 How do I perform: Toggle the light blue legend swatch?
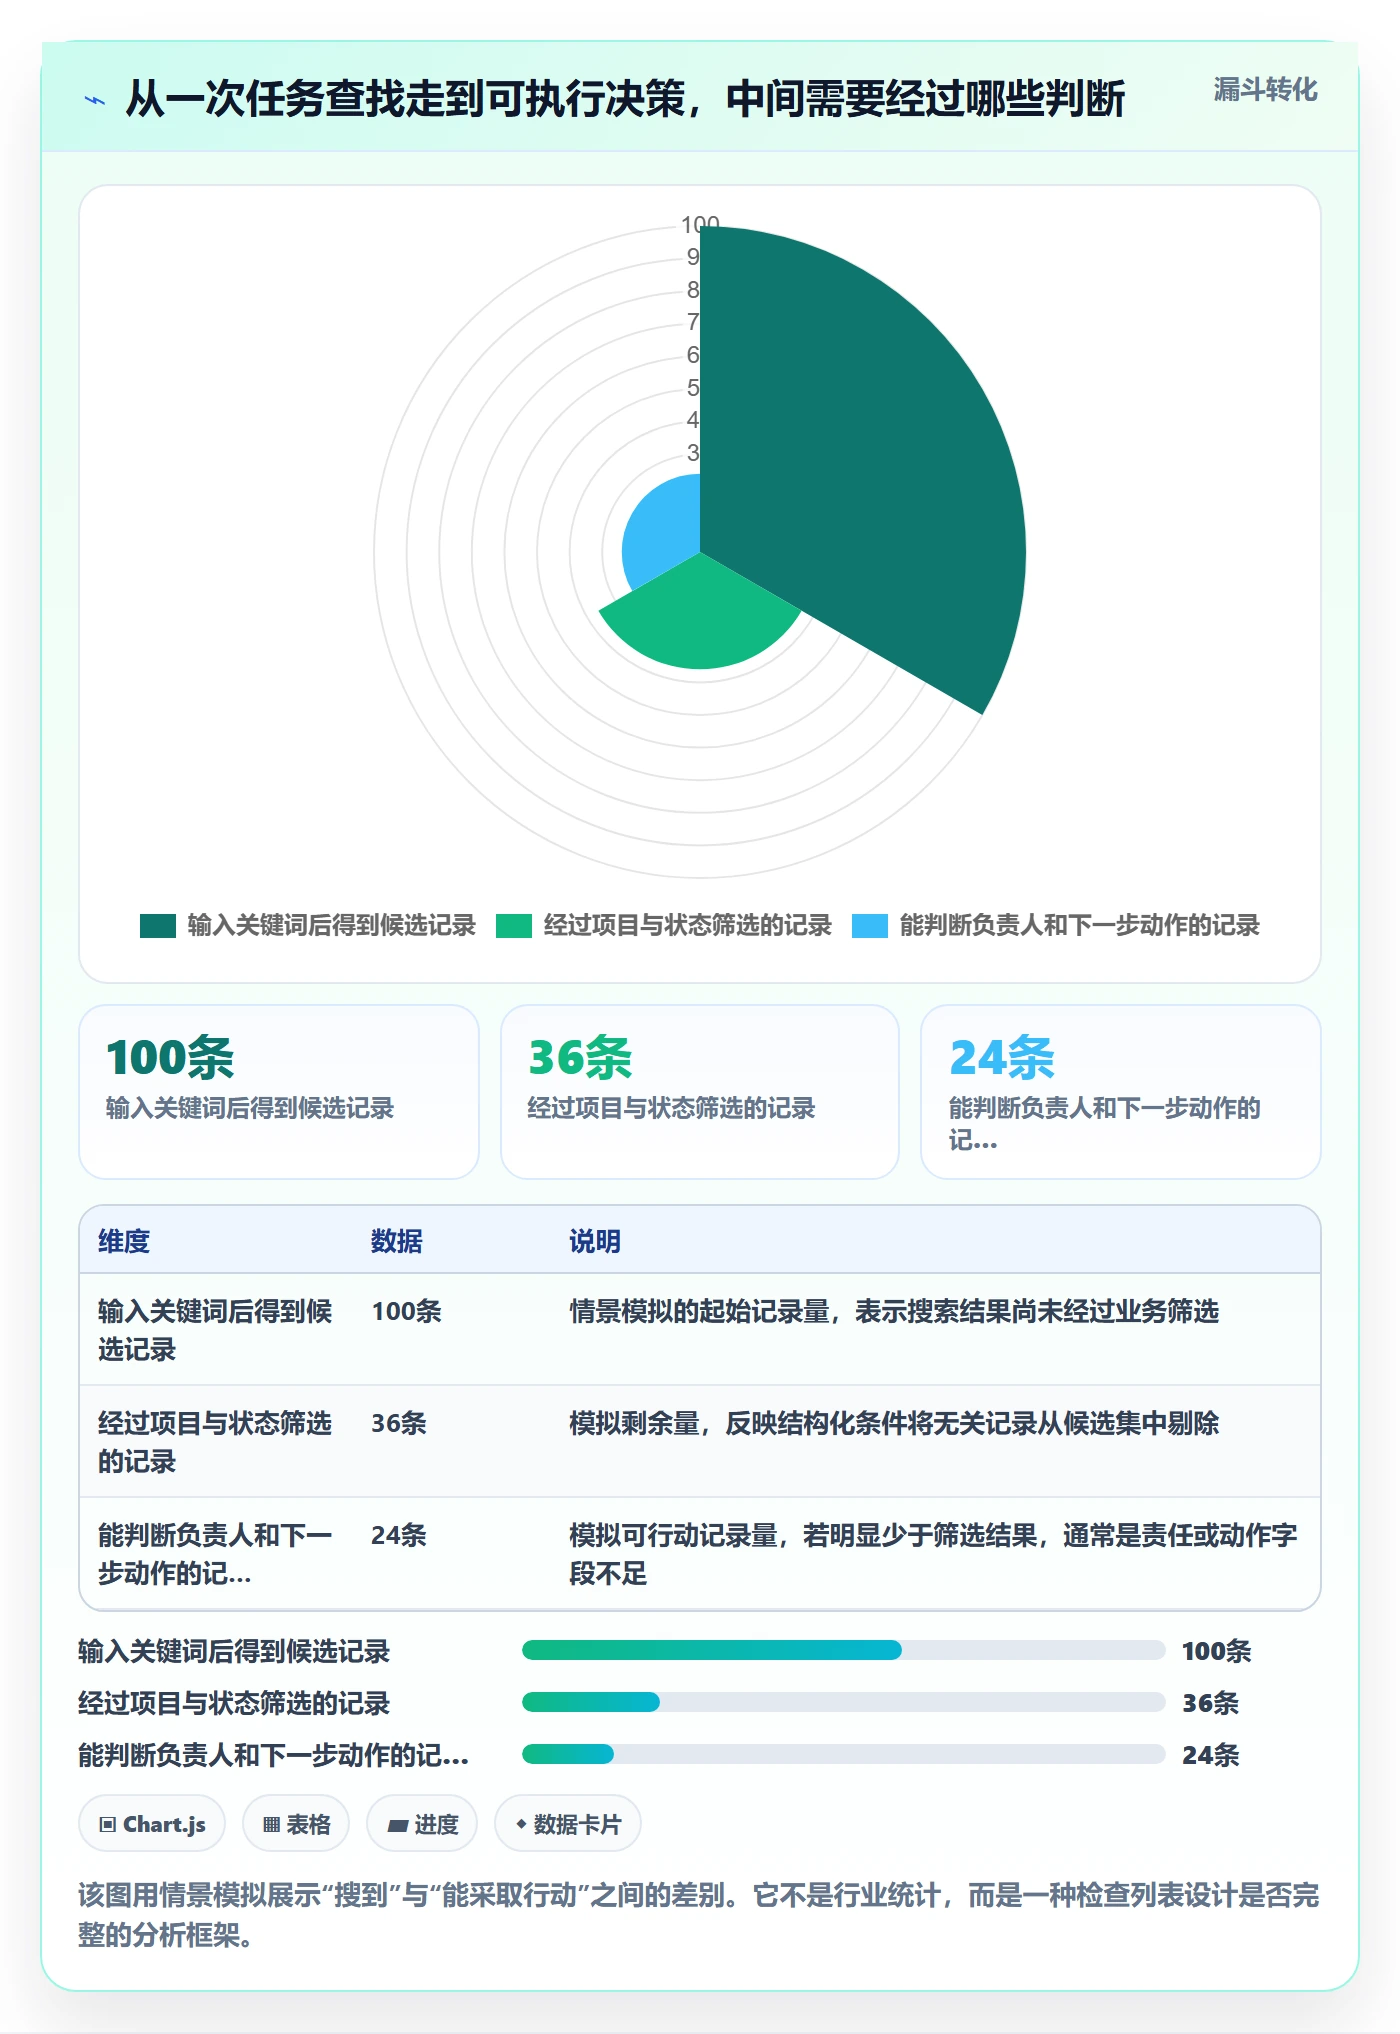pos(870,926)
